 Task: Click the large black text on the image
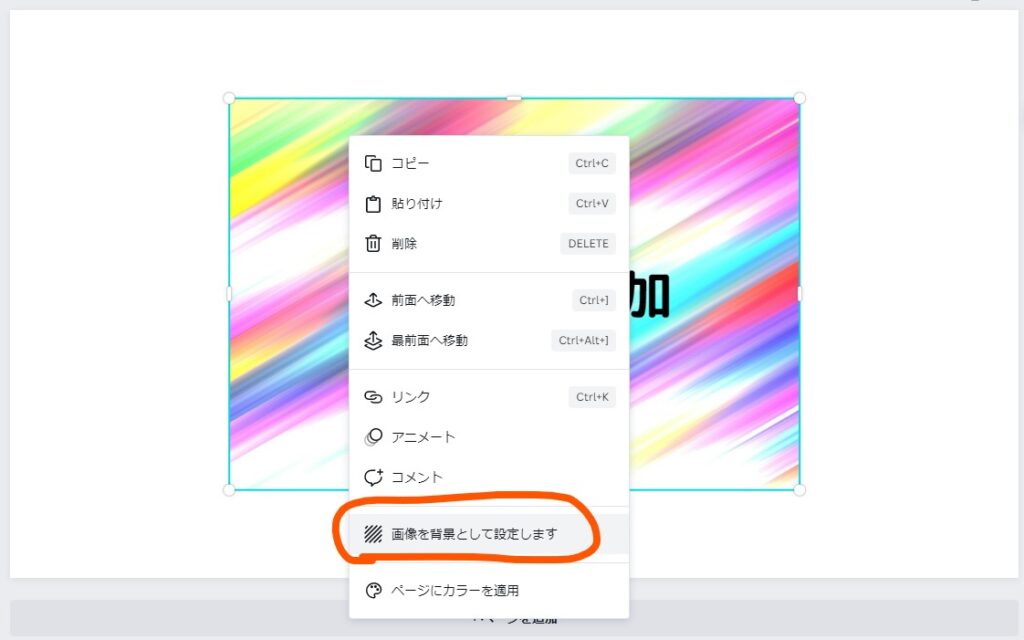649,296
